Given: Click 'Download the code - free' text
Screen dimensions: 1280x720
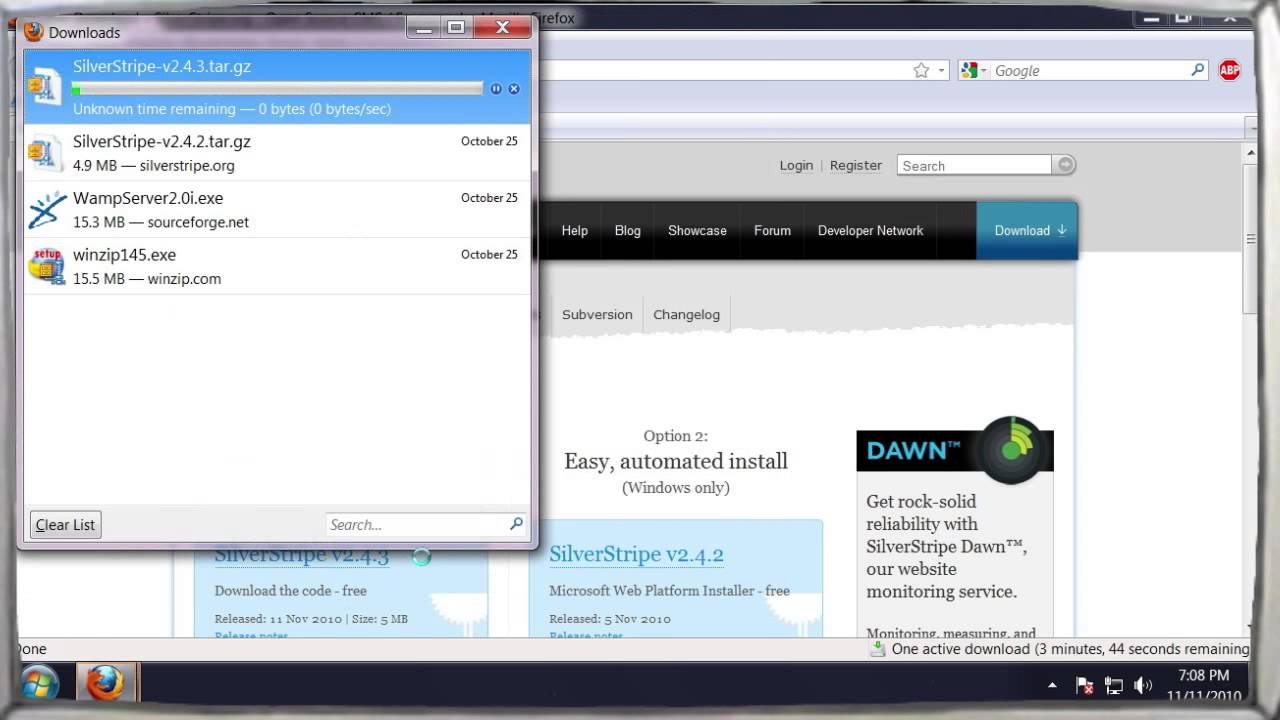Looking at the screenshot, I should click(290, 590).
